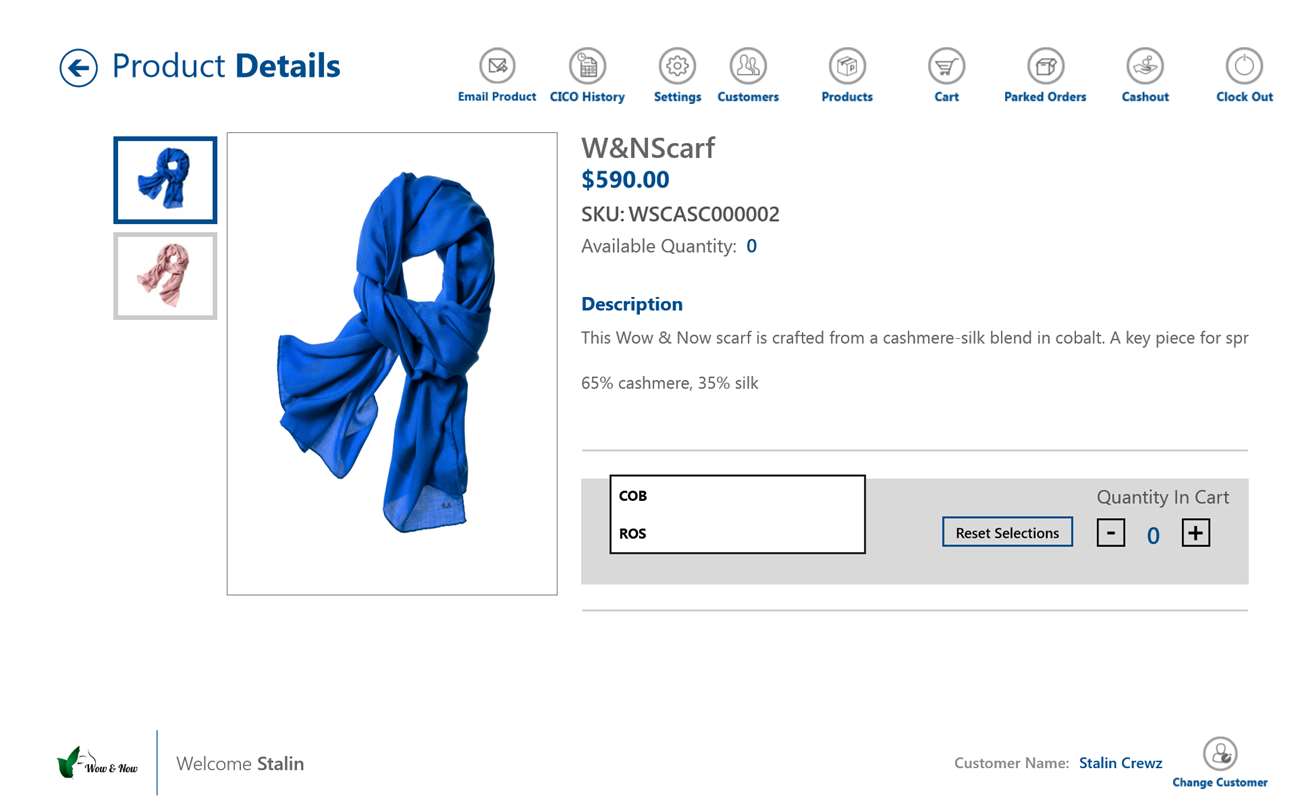1296x810 pixels.
Task: Open the Cart icon
Action: coord(946,66)
